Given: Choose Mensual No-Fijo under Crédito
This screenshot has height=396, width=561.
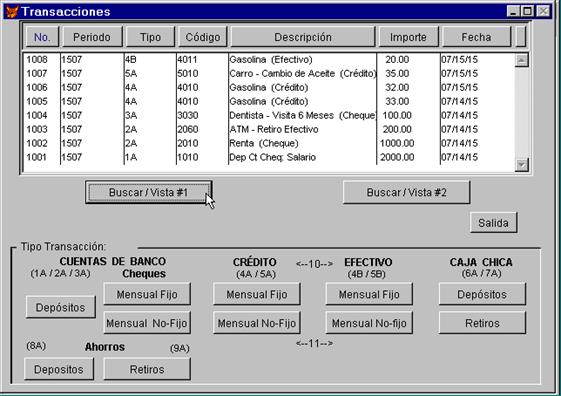Looking at the screenshot, I should point(257,323).
